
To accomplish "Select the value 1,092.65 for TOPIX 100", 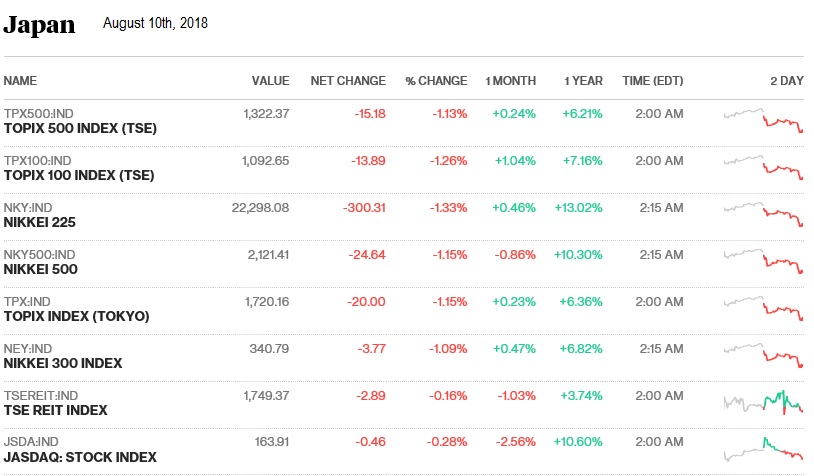I will coord(265,161).
